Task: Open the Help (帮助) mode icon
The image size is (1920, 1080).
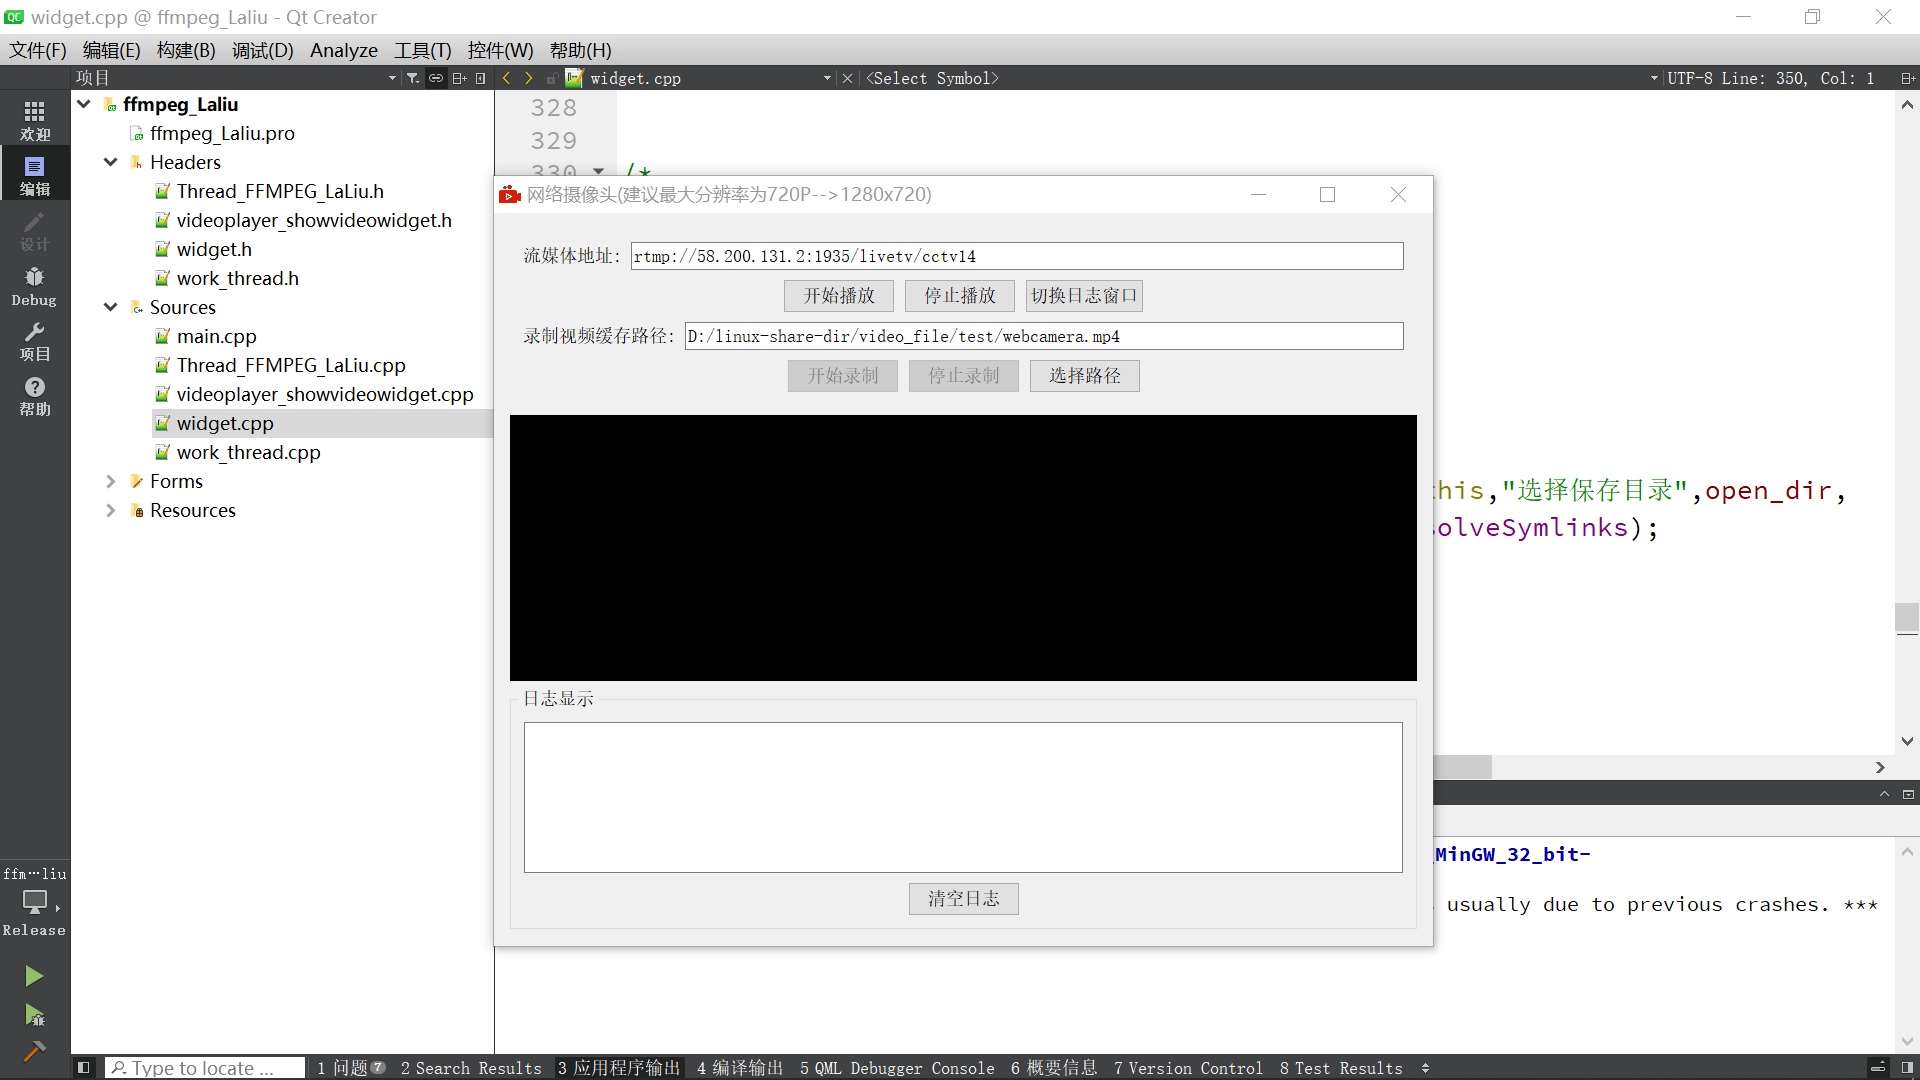Action: tap(35, 395)
